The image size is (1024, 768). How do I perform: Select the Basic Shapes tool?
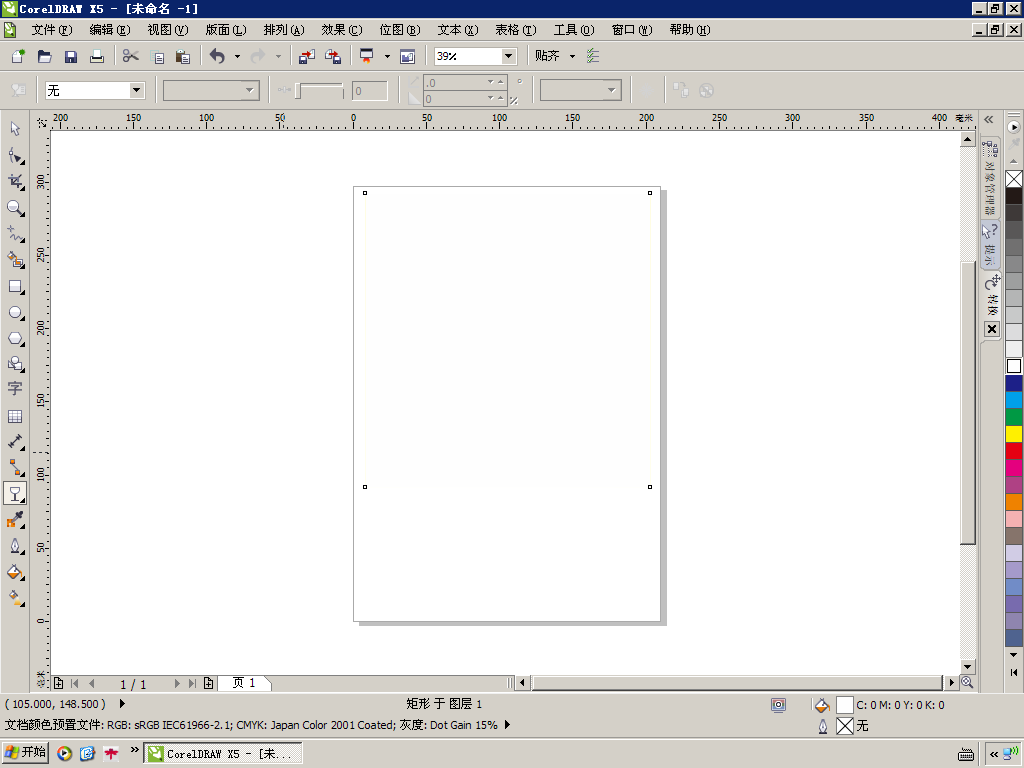(x=15, y=364)
